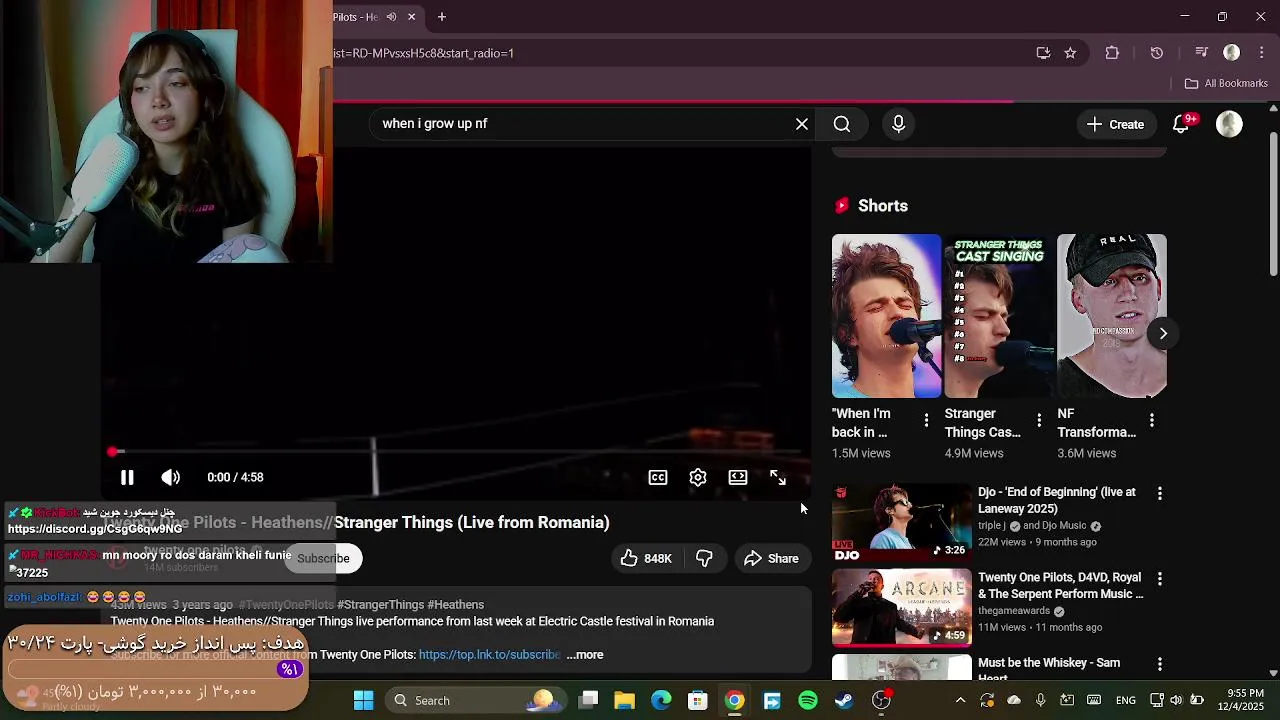Switch to Chrome in the taskbar
The height and width of the screenshot is (720, 1280).
[x=735, y=700]
